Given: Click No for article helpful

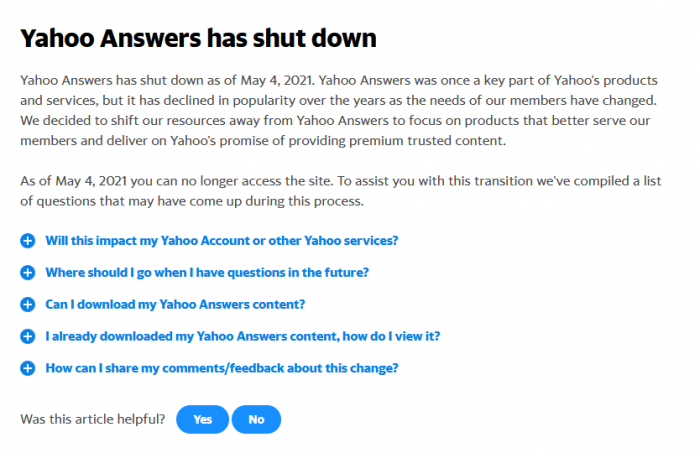Looking at the screenshot, I should (256, 420).
